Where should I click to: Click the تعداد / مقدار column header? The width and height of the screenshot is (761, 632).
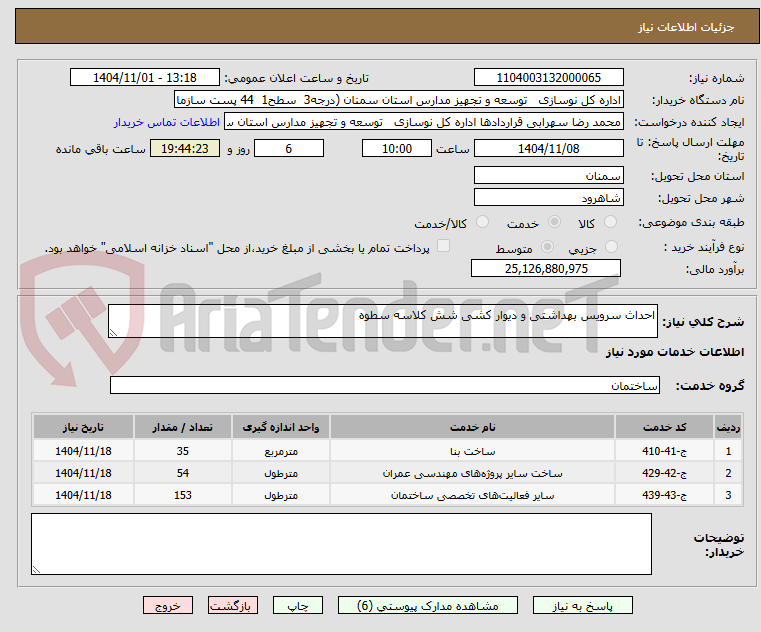point(182,427)
